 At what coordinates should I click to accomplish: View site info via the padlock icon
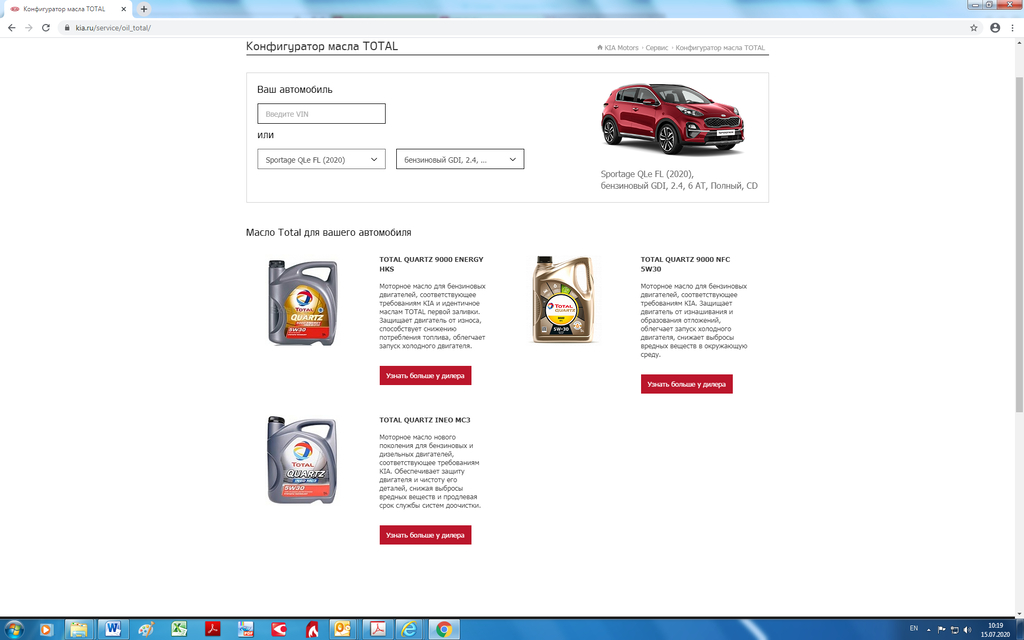pos(67,27)
